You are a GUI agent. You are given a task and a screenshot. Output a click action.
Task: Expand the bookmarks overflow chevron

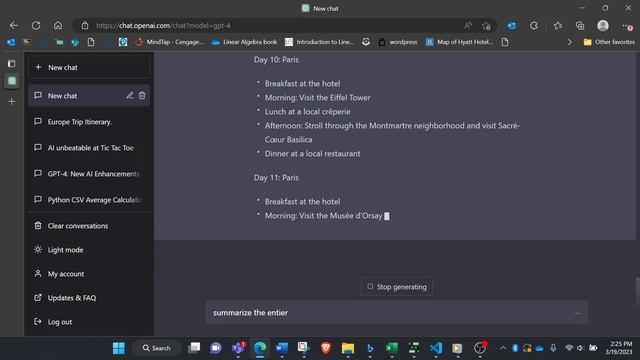[x=570, y=42]
